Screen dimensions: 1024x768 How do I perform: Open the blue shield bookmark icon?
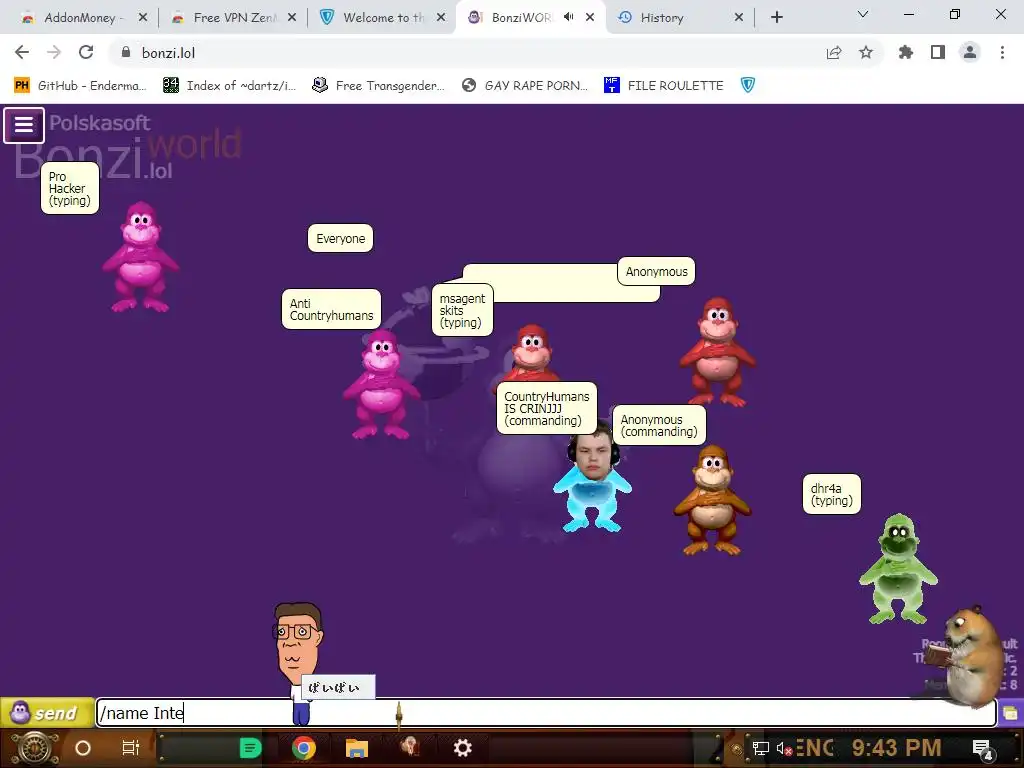click(x=748, y=85)
